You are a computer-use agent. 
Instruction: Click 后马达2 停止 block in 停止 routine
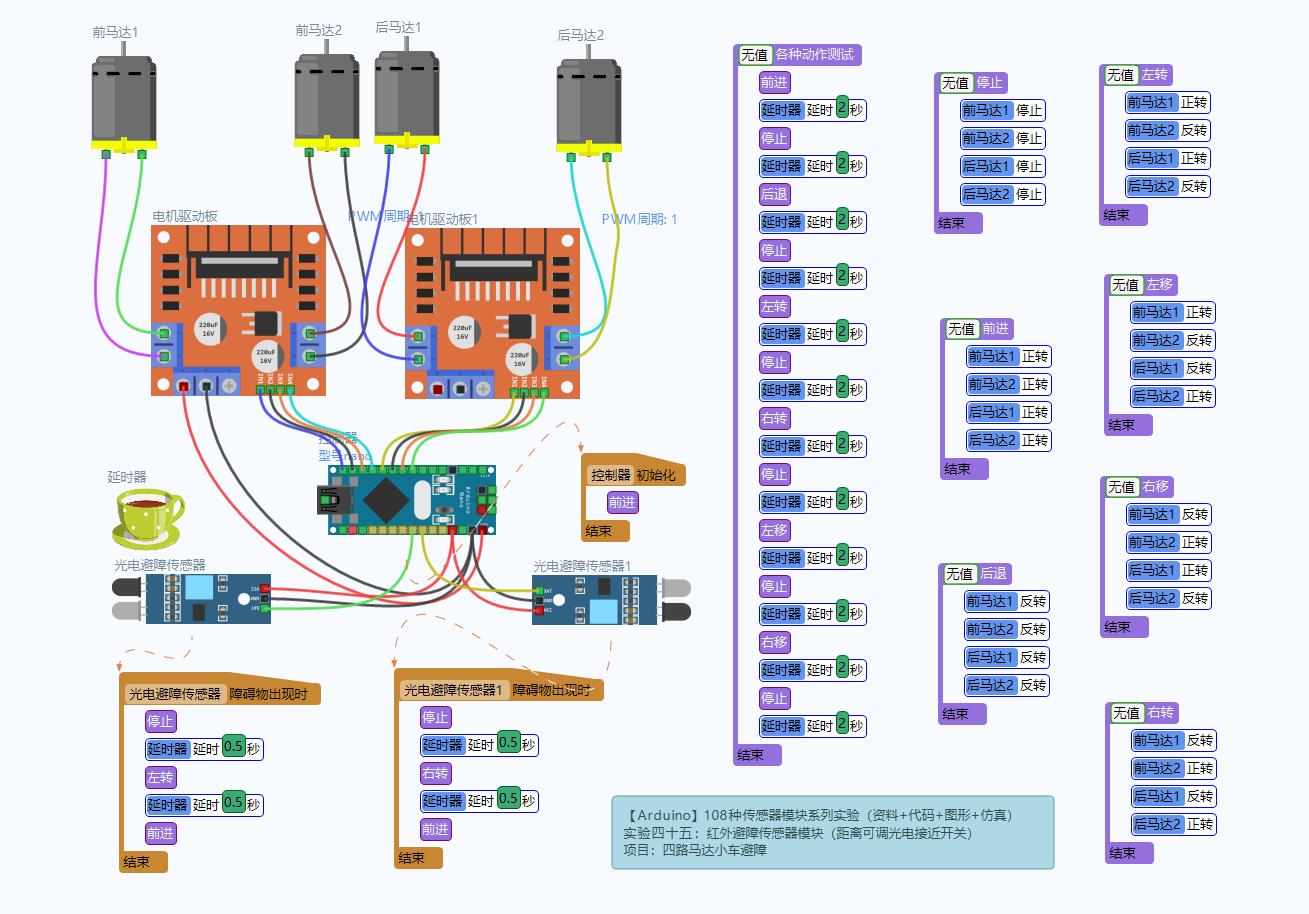click(x=1001, y=194)
